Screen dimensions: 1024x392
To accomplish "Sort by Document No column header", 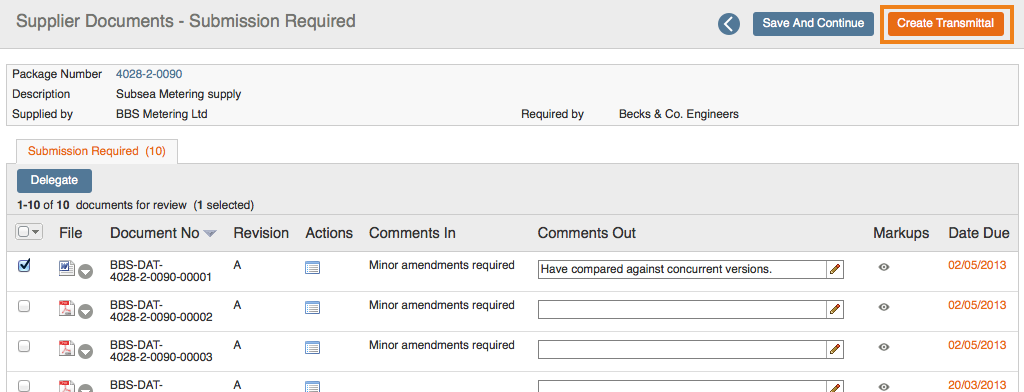I will (163, 233).
